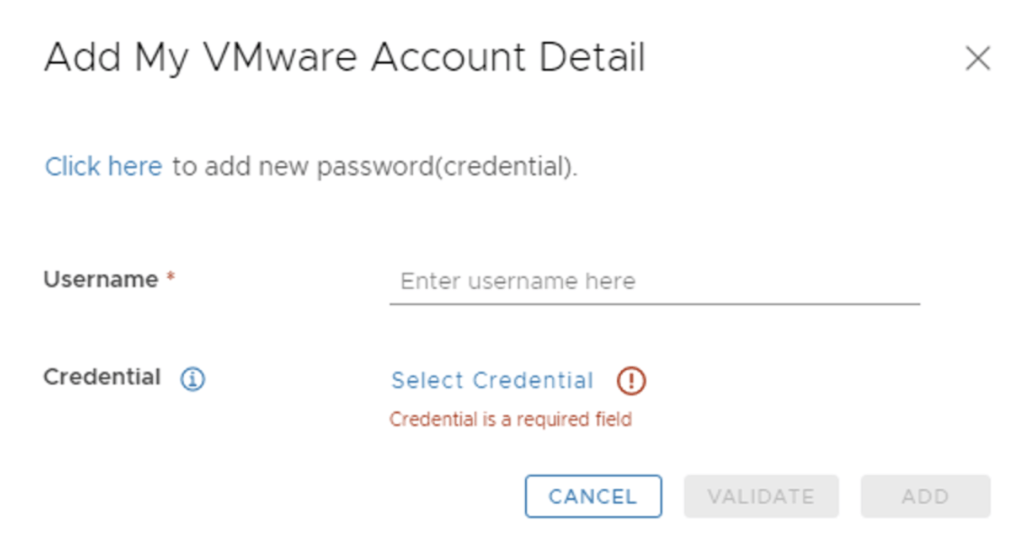The height and width of the screenshot is (547, 1024).
Task: Click the Credential field label
Action: [x=101, y=378]
